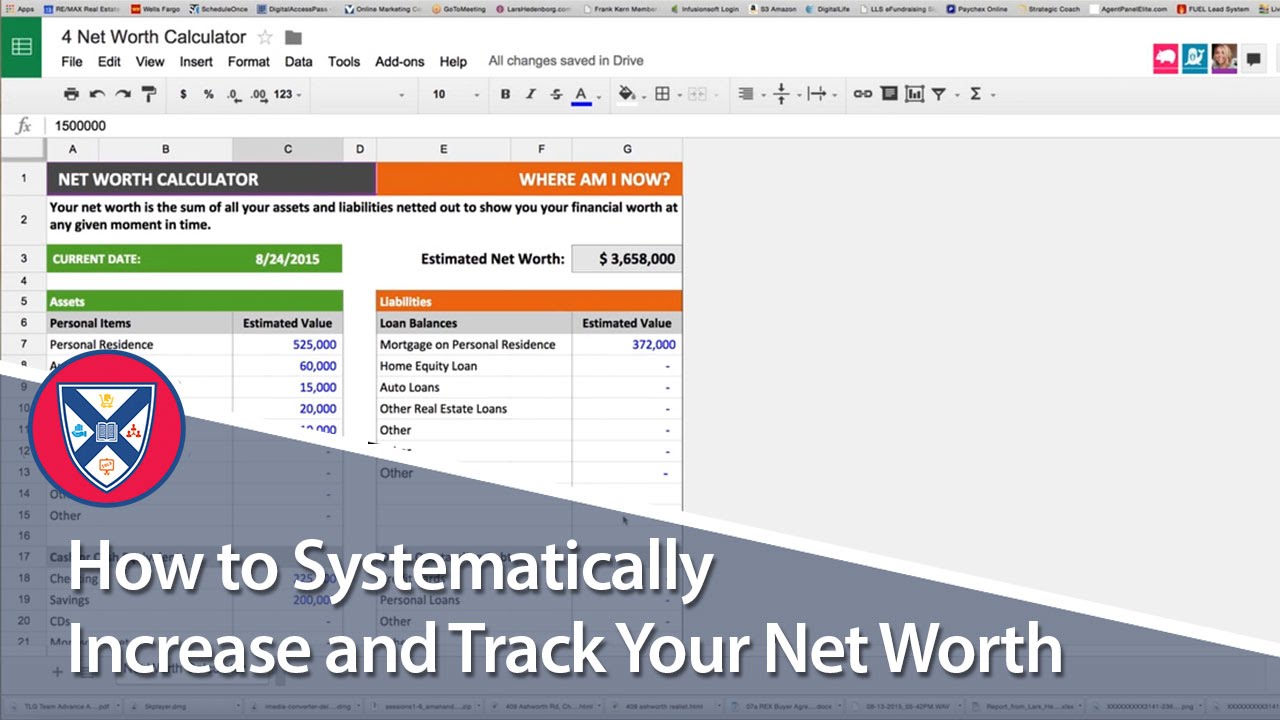Open the File menu

tap(71, 61)
